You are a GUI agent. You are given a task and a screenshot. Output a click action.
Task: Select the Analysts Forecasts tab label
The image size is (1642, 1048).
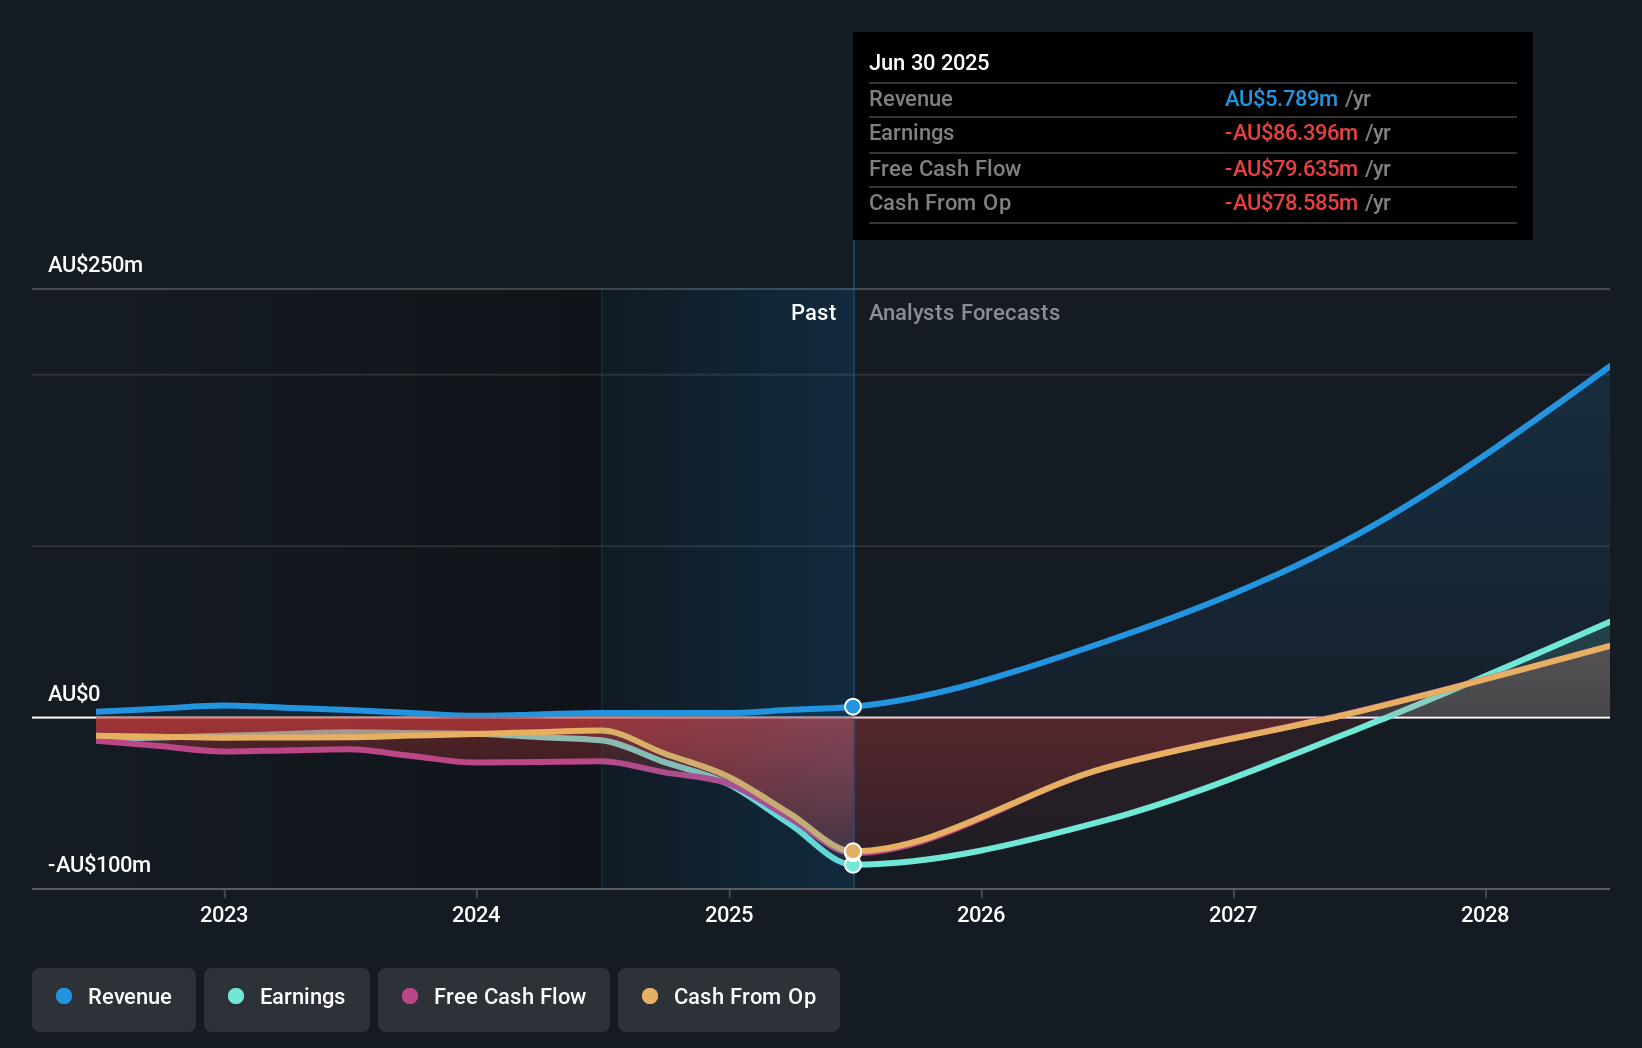pyautogui.click(x=963, y=312)
